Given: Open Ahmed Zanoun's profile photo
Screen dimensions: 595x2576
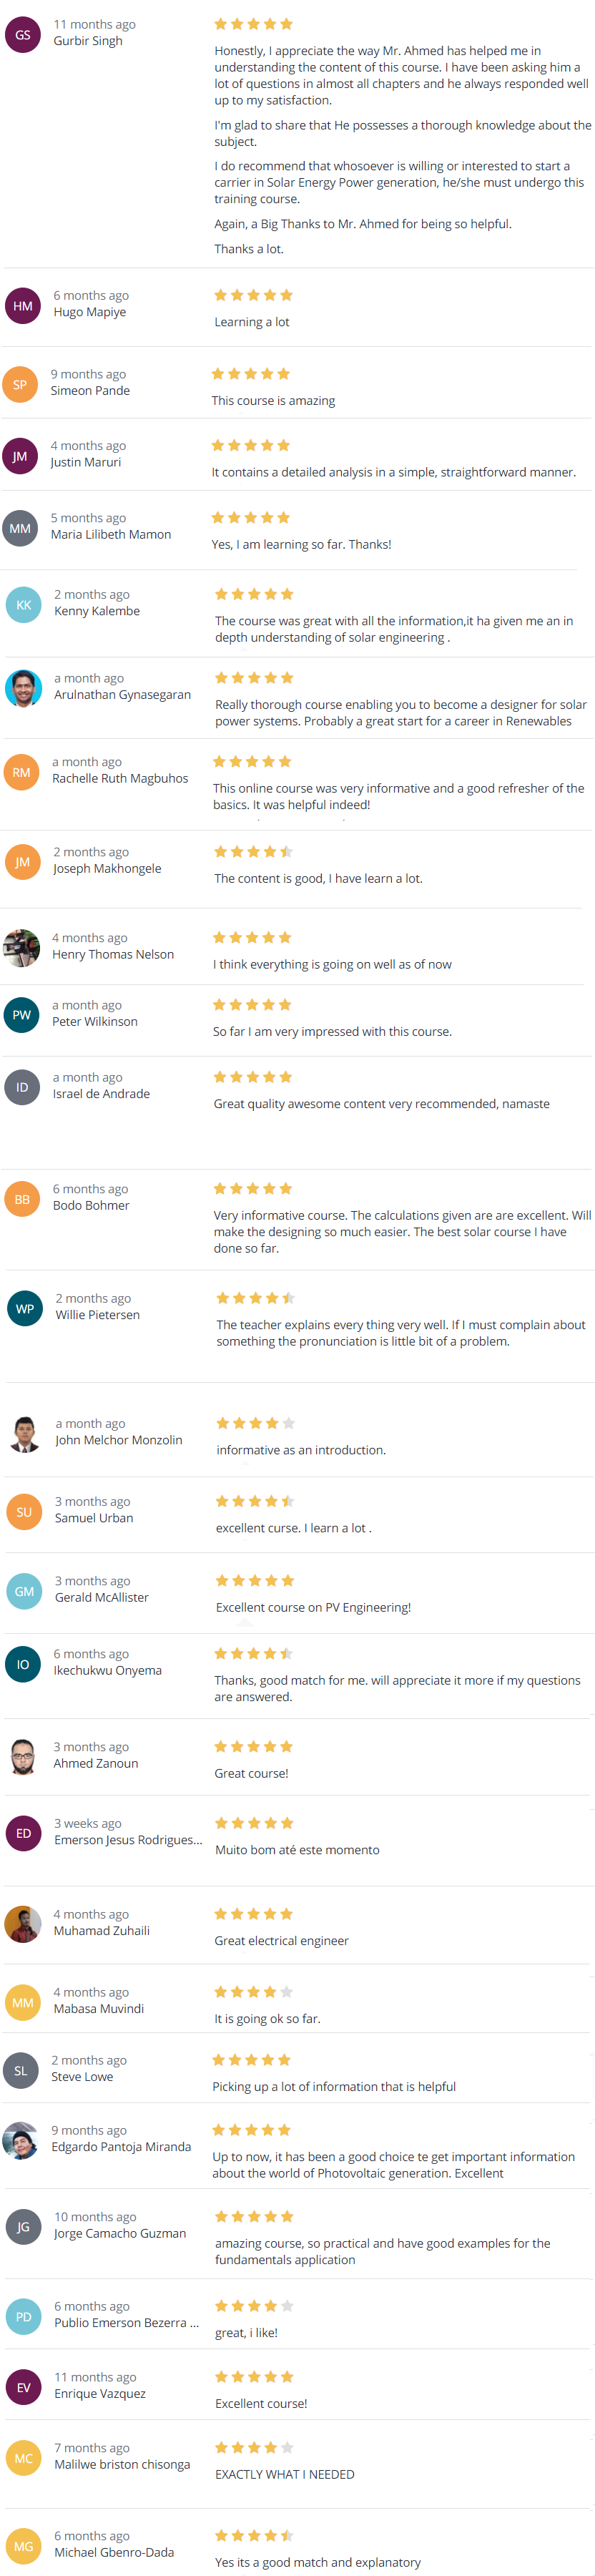Looking at the screenshot, I should pos(23,1756).
